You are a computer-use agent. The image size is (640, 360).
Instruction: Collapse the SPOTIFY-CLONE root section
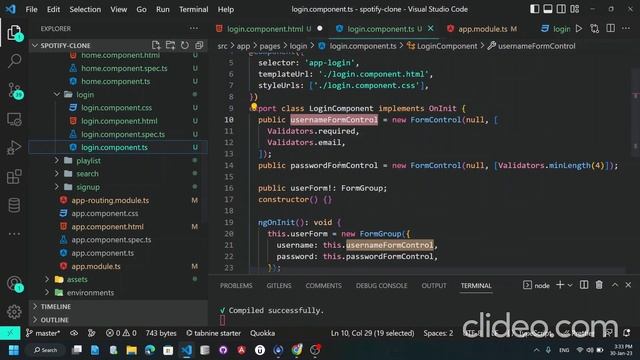(35, 45)
